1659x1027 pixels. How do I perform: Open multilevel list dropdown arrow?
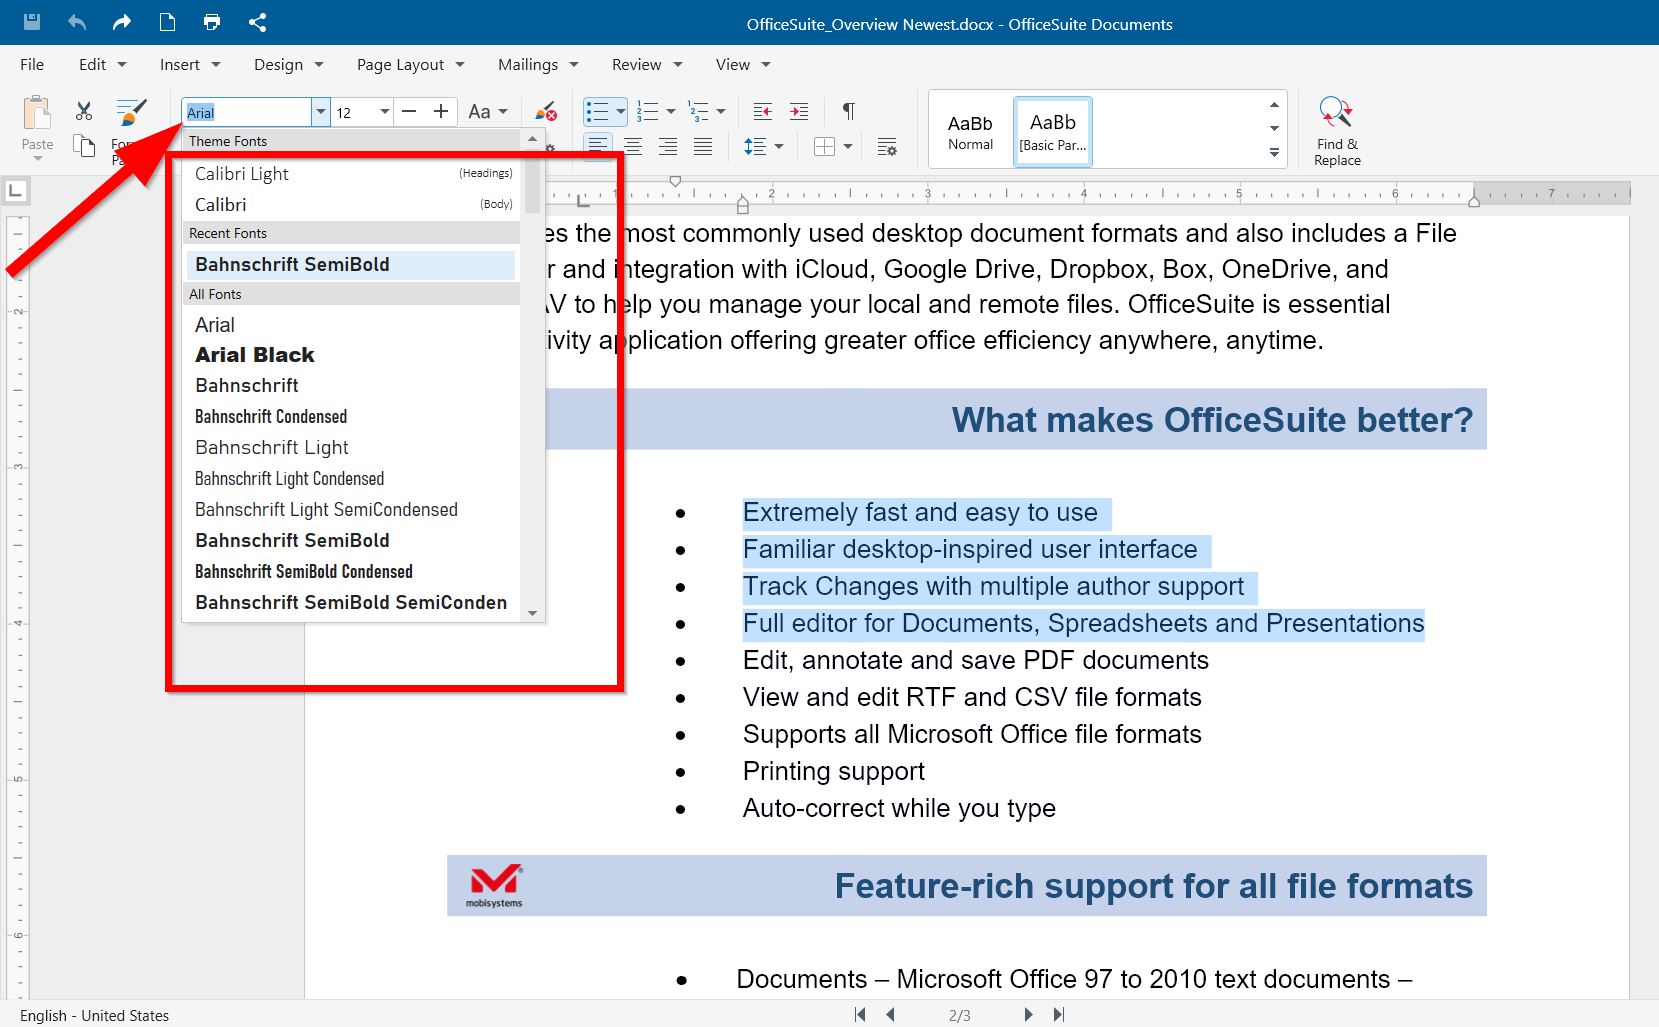[721, 111]
